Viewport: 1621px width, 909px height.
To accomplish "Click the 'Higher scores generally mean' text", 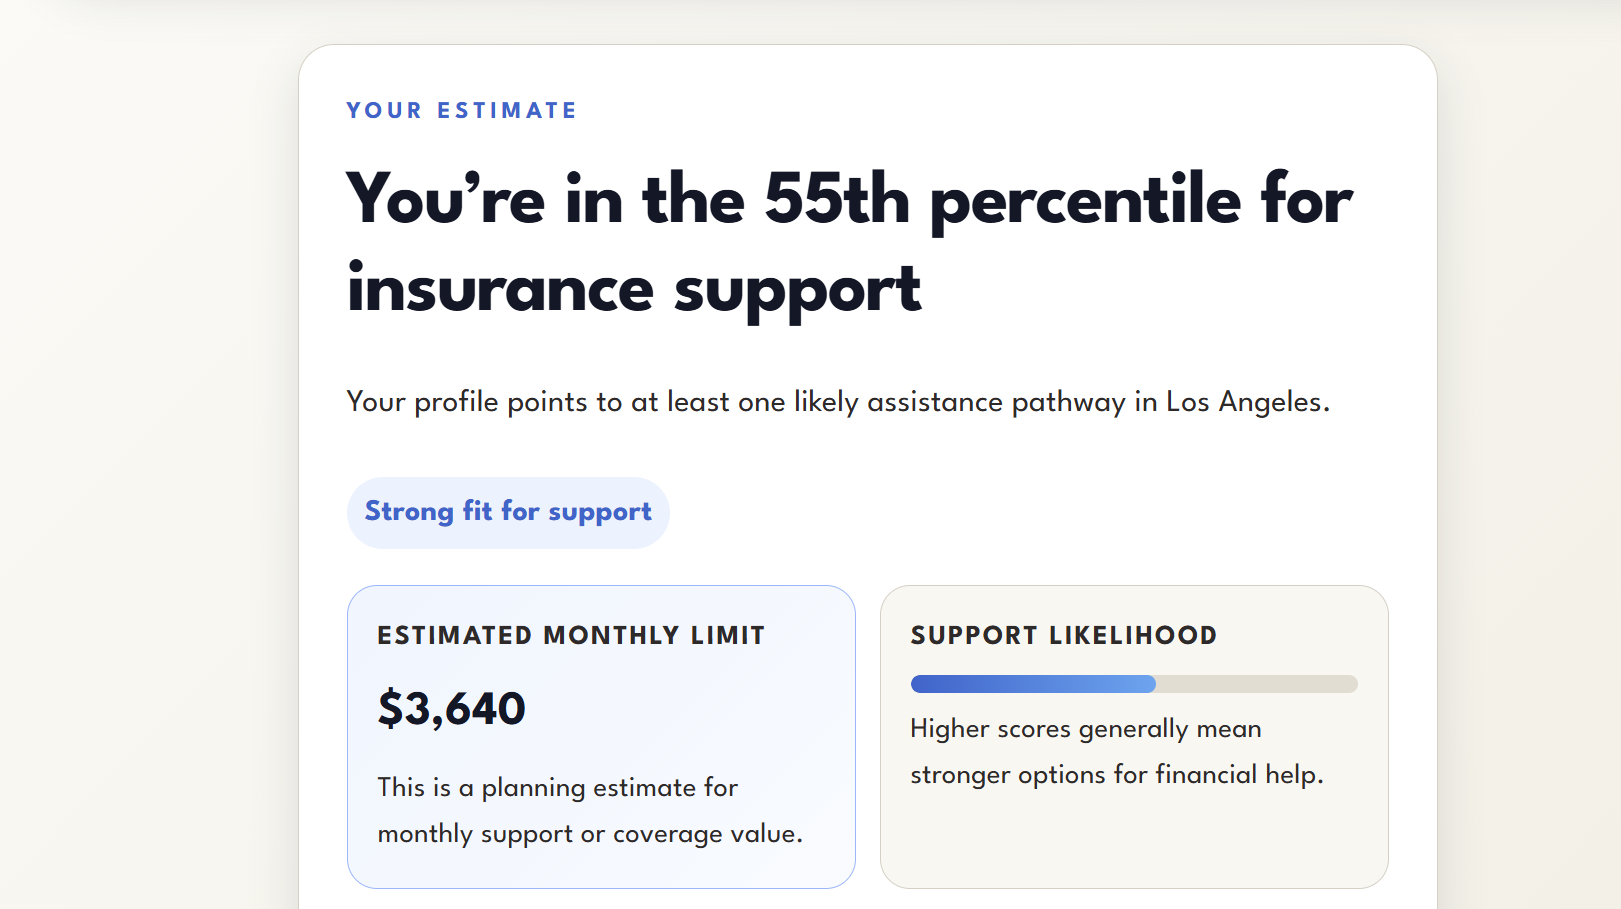I will pyautogui.click(x=1086, y=729).
